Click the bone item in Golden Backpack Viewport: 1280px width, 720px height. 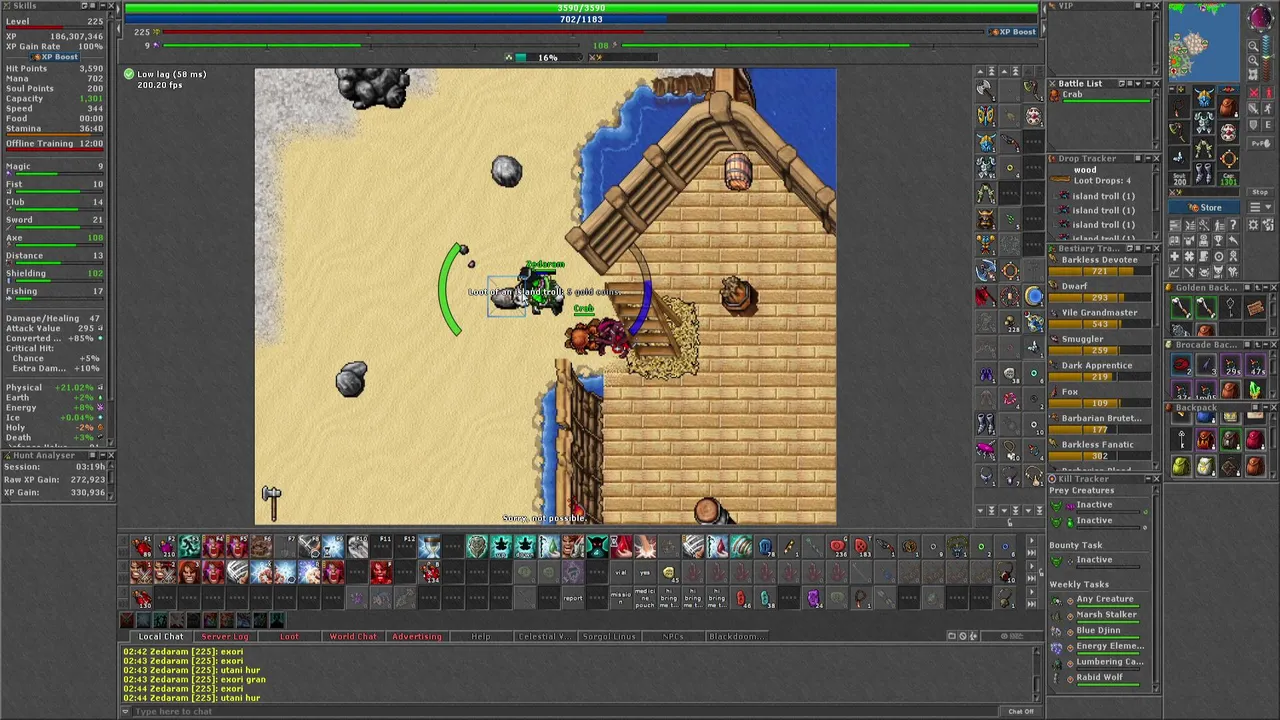[x=1182, y=307]
